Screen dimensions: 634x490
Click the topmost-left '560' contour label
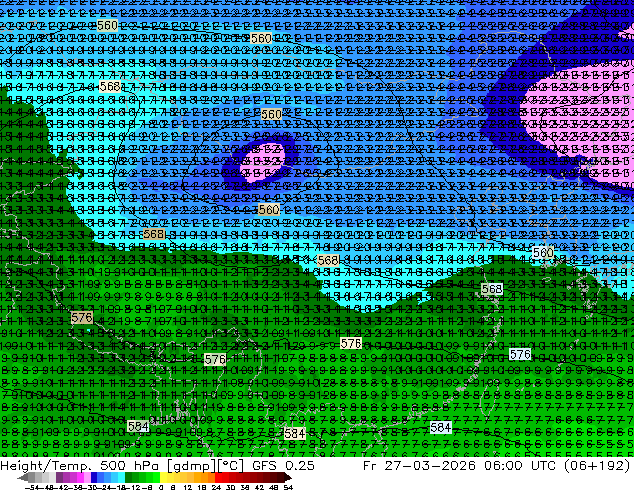pos(108,25)
